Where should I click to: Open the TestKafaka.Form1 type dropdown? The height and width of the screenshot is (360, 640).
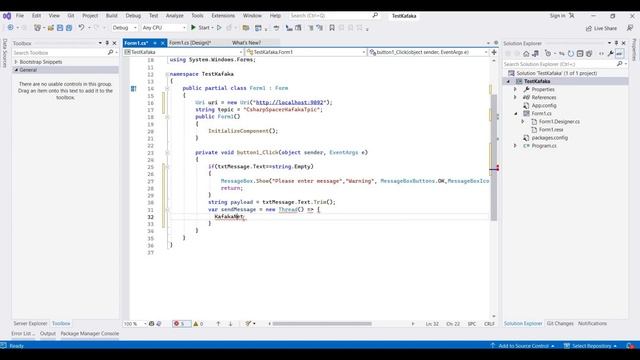click(x=306, y=52)
